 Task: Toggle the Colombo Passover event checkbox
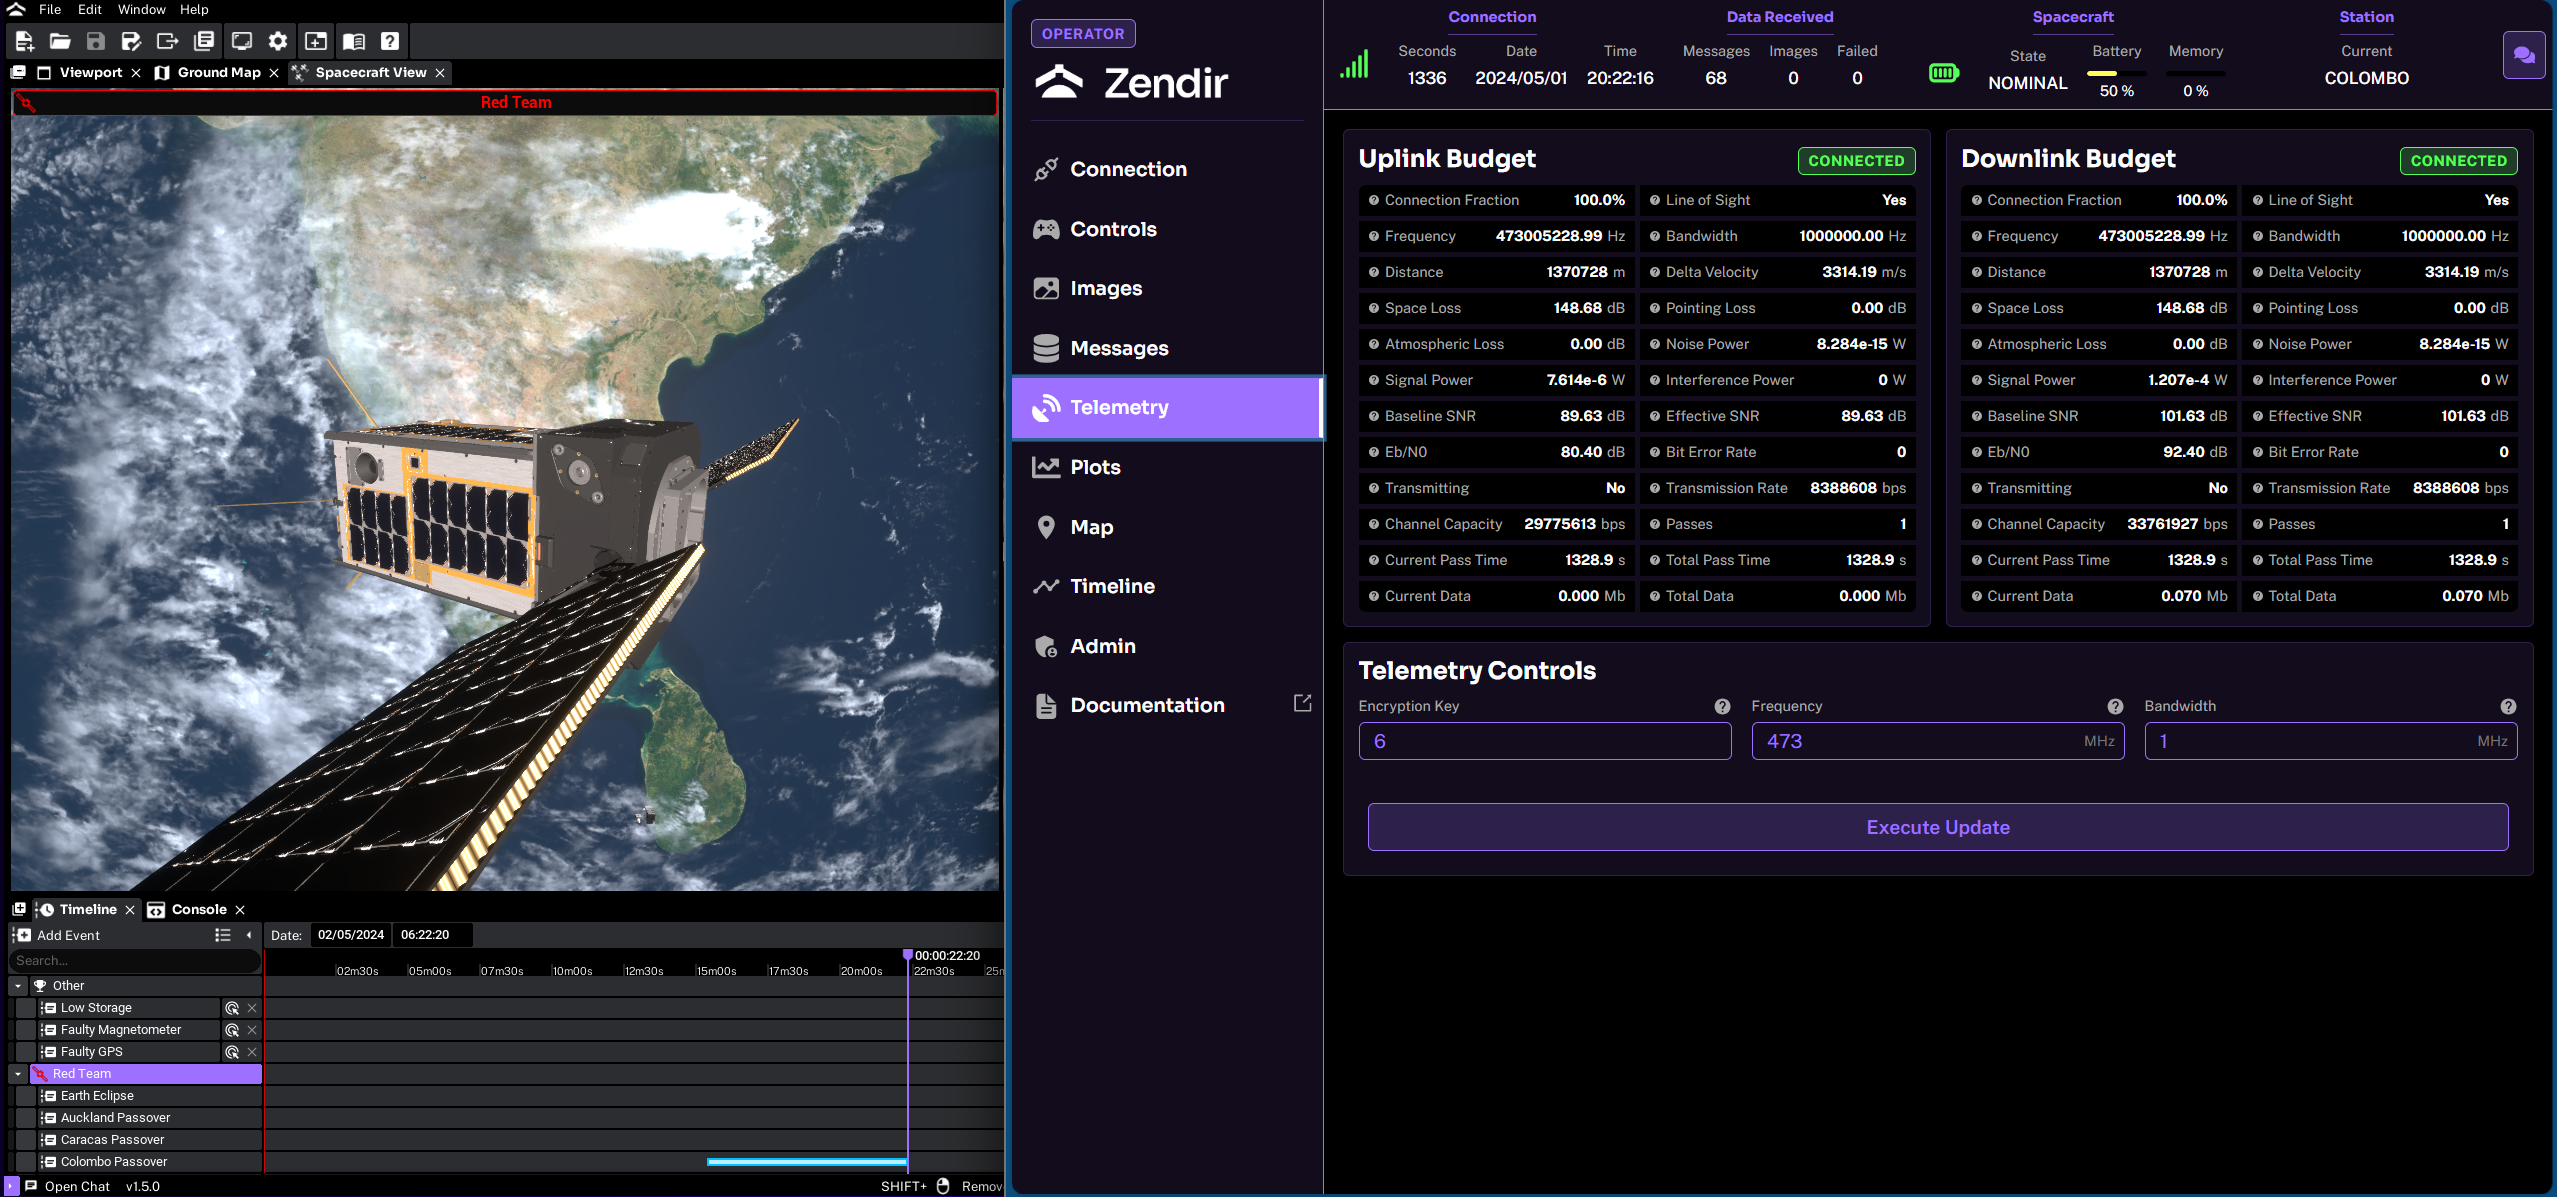point(26,1162)
